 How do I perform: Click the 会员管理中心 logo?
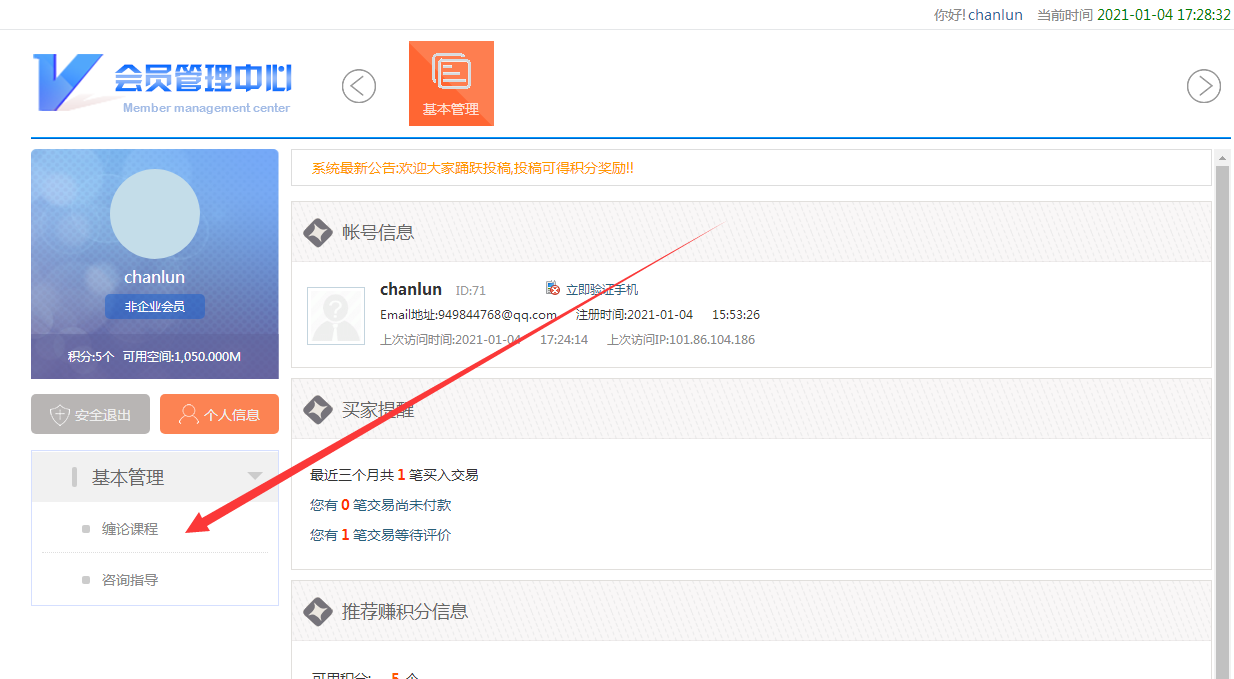click(162, 83)
